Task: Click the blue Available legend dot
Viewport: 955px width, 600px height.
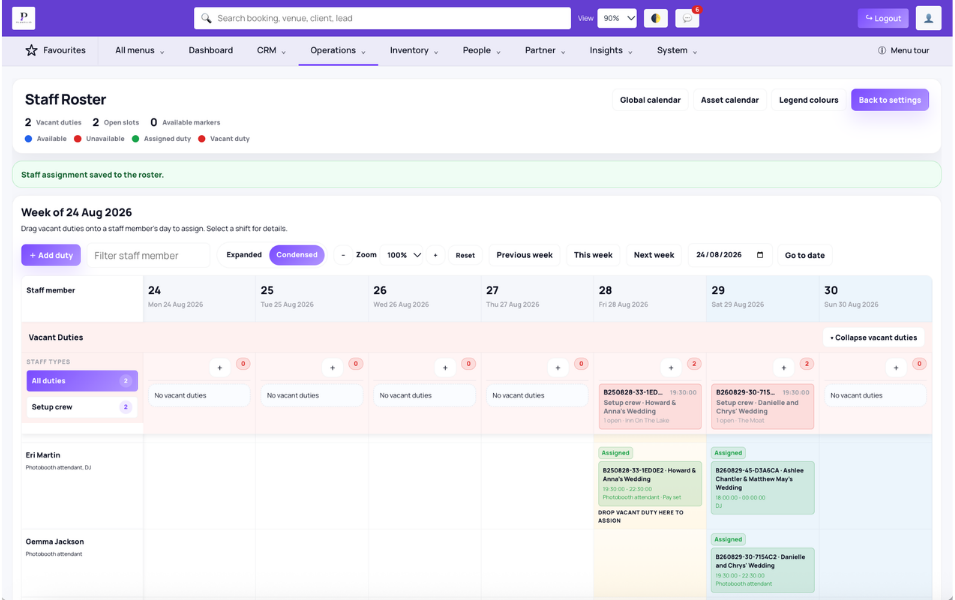Action: point(28,139)
